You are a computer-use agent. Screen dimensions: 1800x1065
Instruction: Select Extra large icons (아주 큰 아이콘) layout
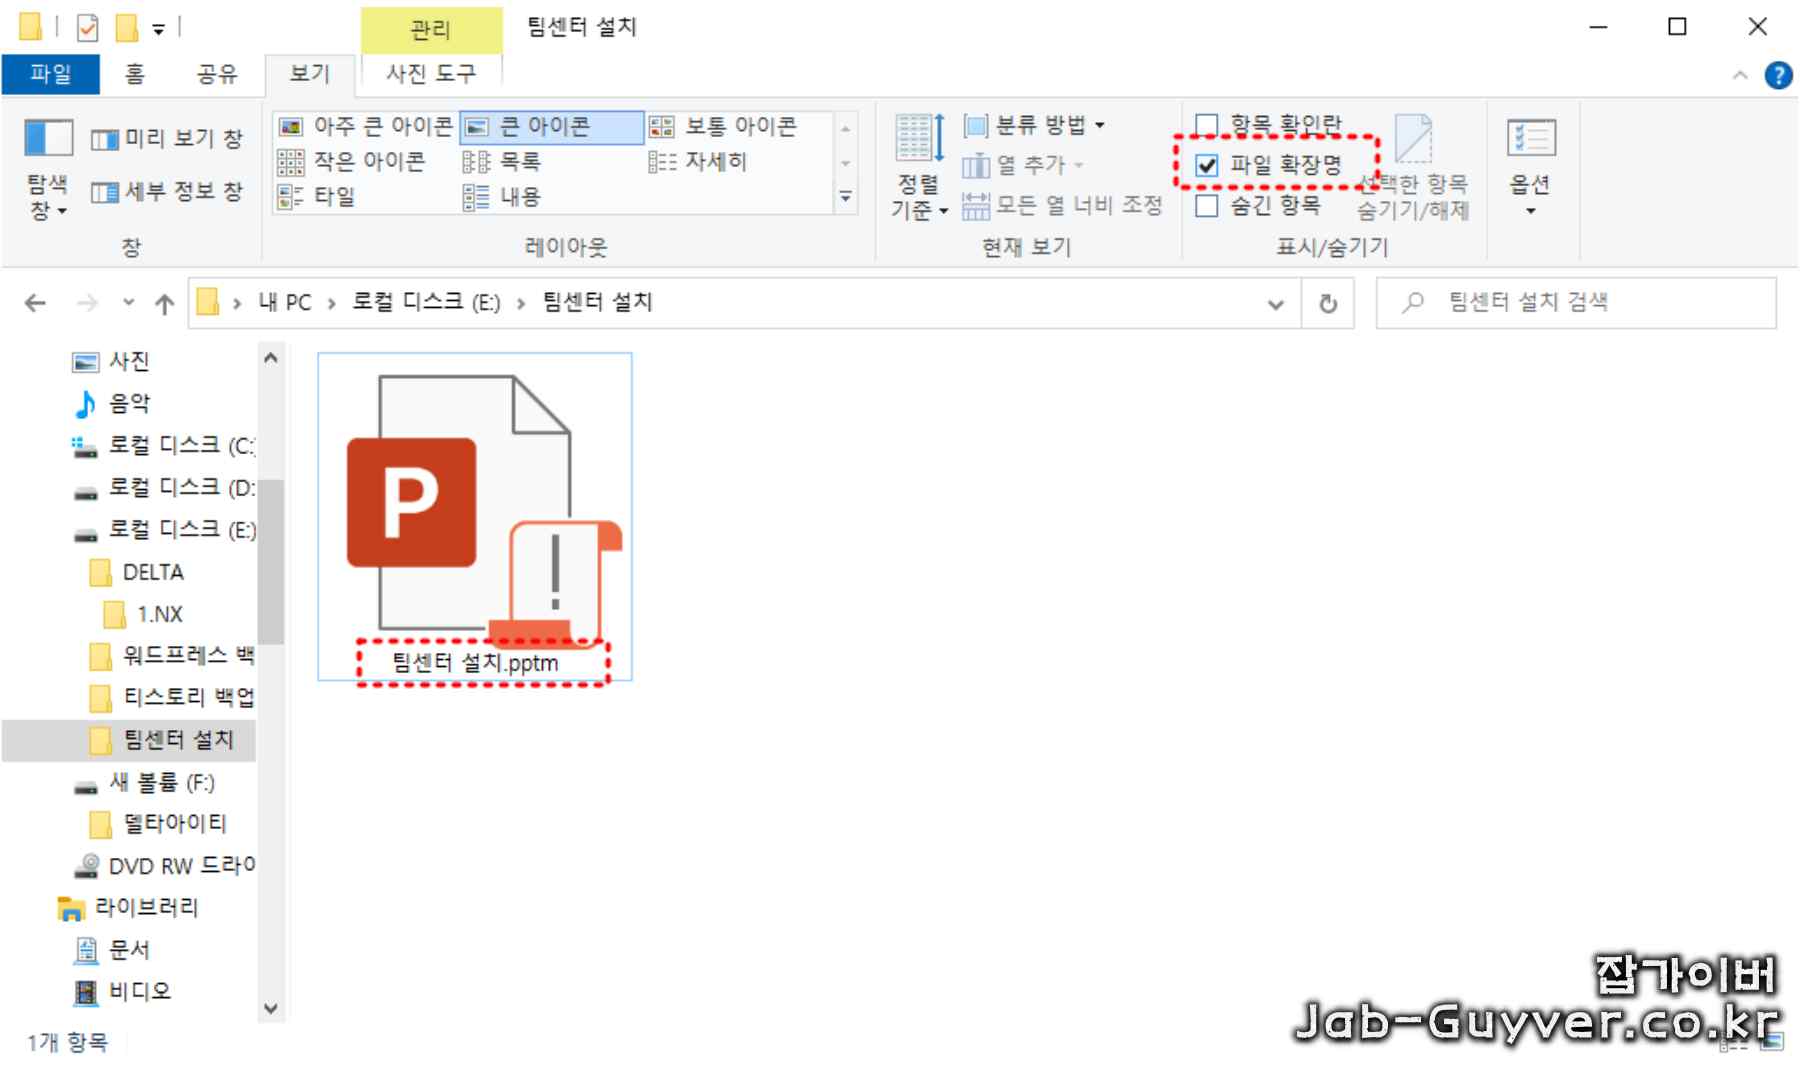click(365, 126)
